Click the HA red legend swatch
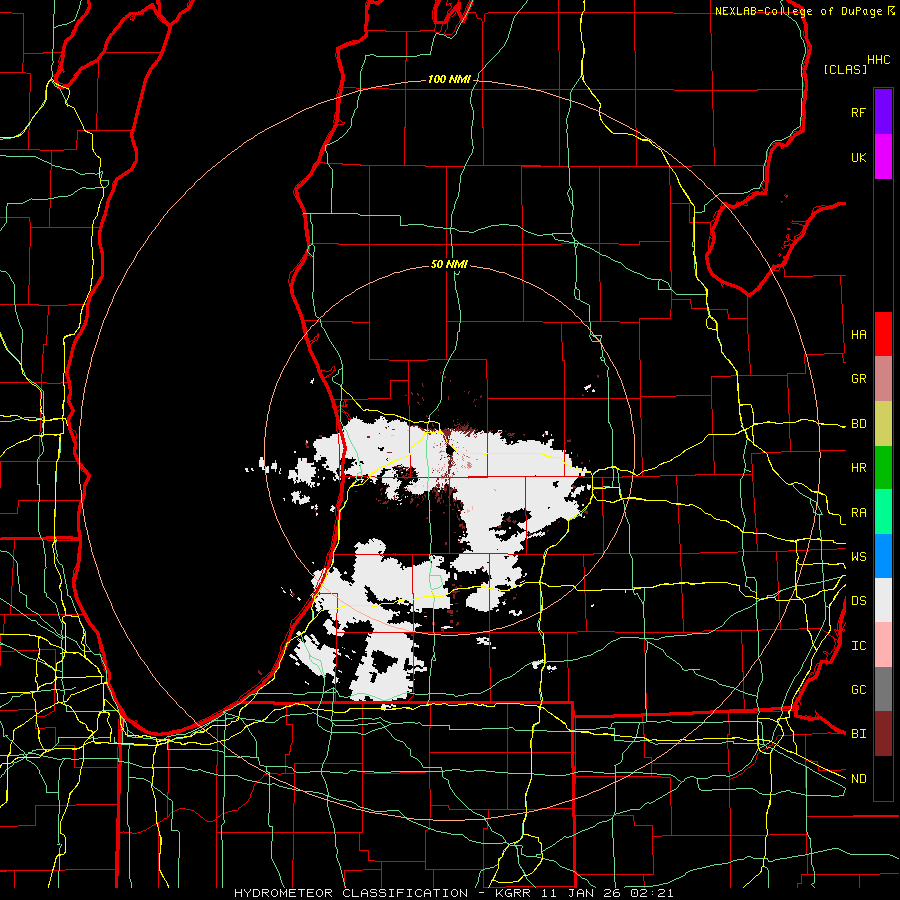 [883, 334]
